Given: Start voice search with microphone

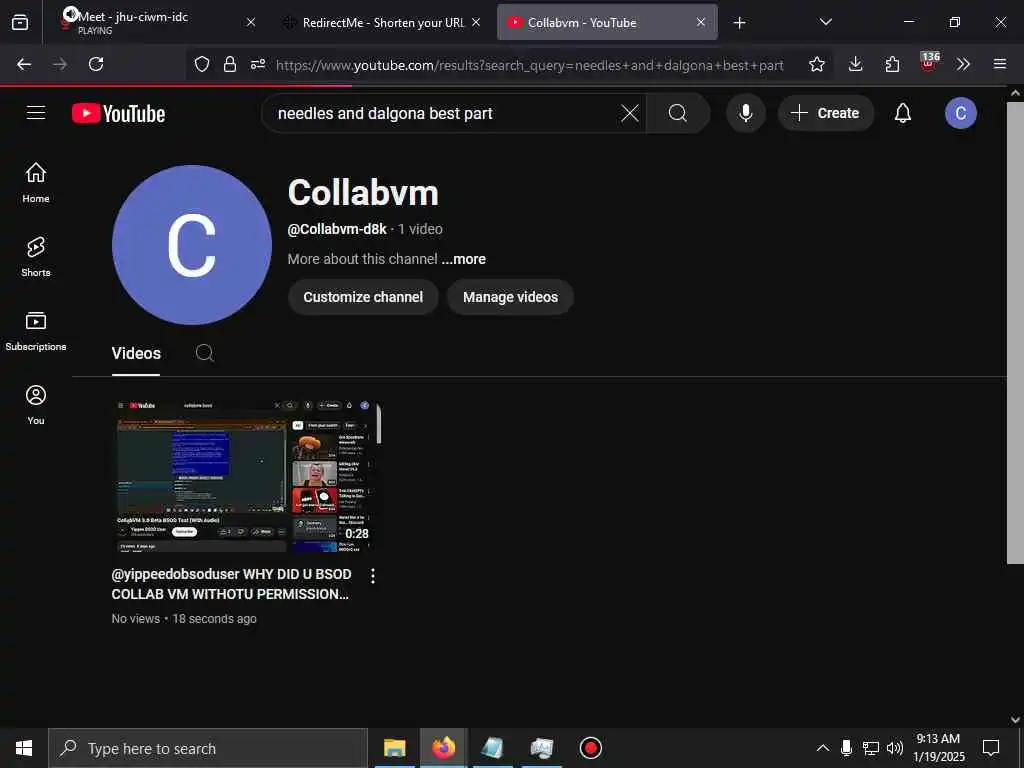Looking at the screenshot, I should tap(745, 113).
